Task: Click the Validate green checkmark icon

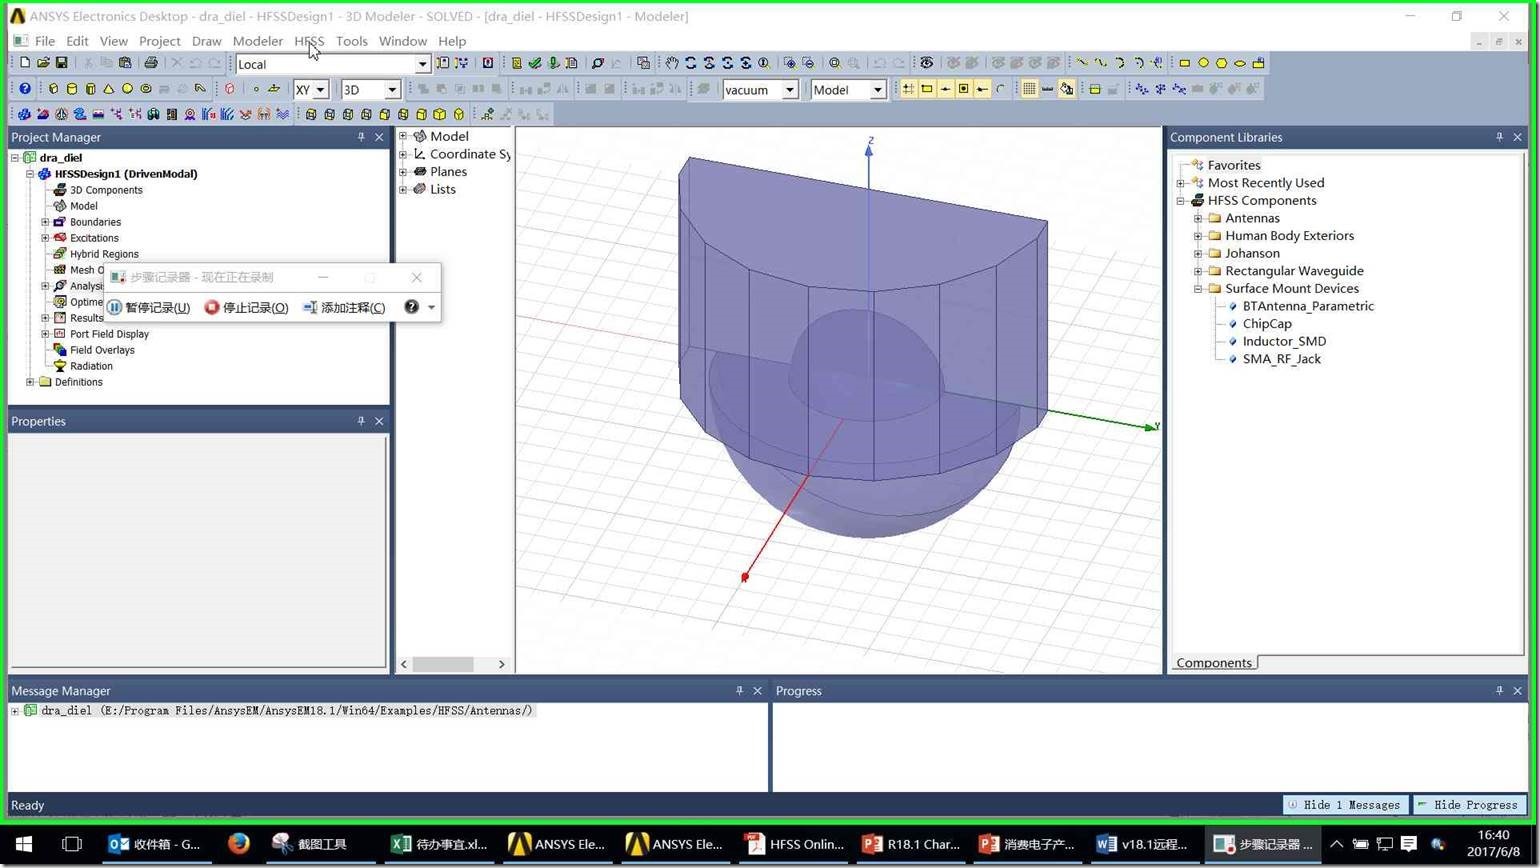Action: [x=535, y=63]
